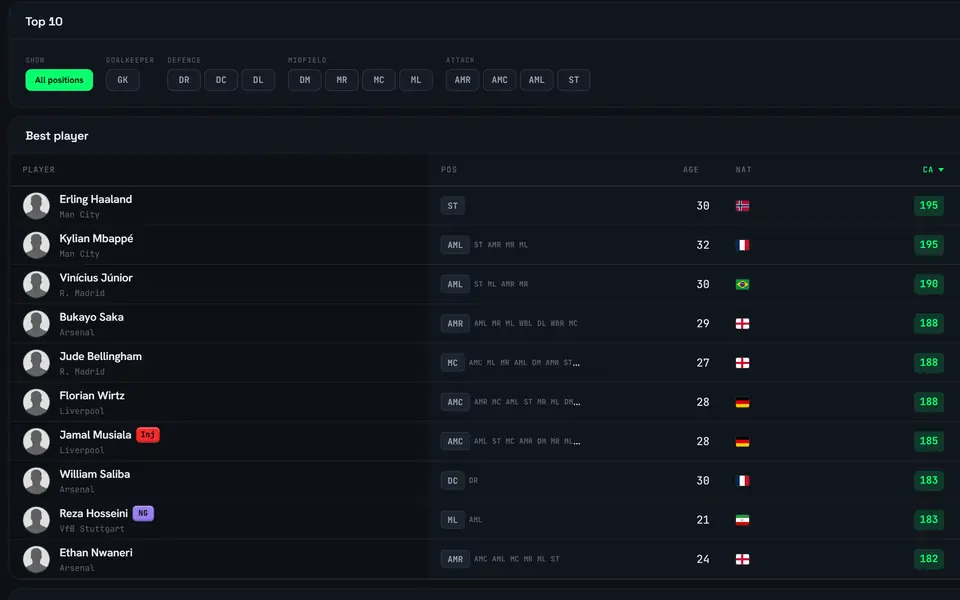960x600 pixels.
Task: Click Kylian Mbappé's avatar icon
Action: [36, 245]
